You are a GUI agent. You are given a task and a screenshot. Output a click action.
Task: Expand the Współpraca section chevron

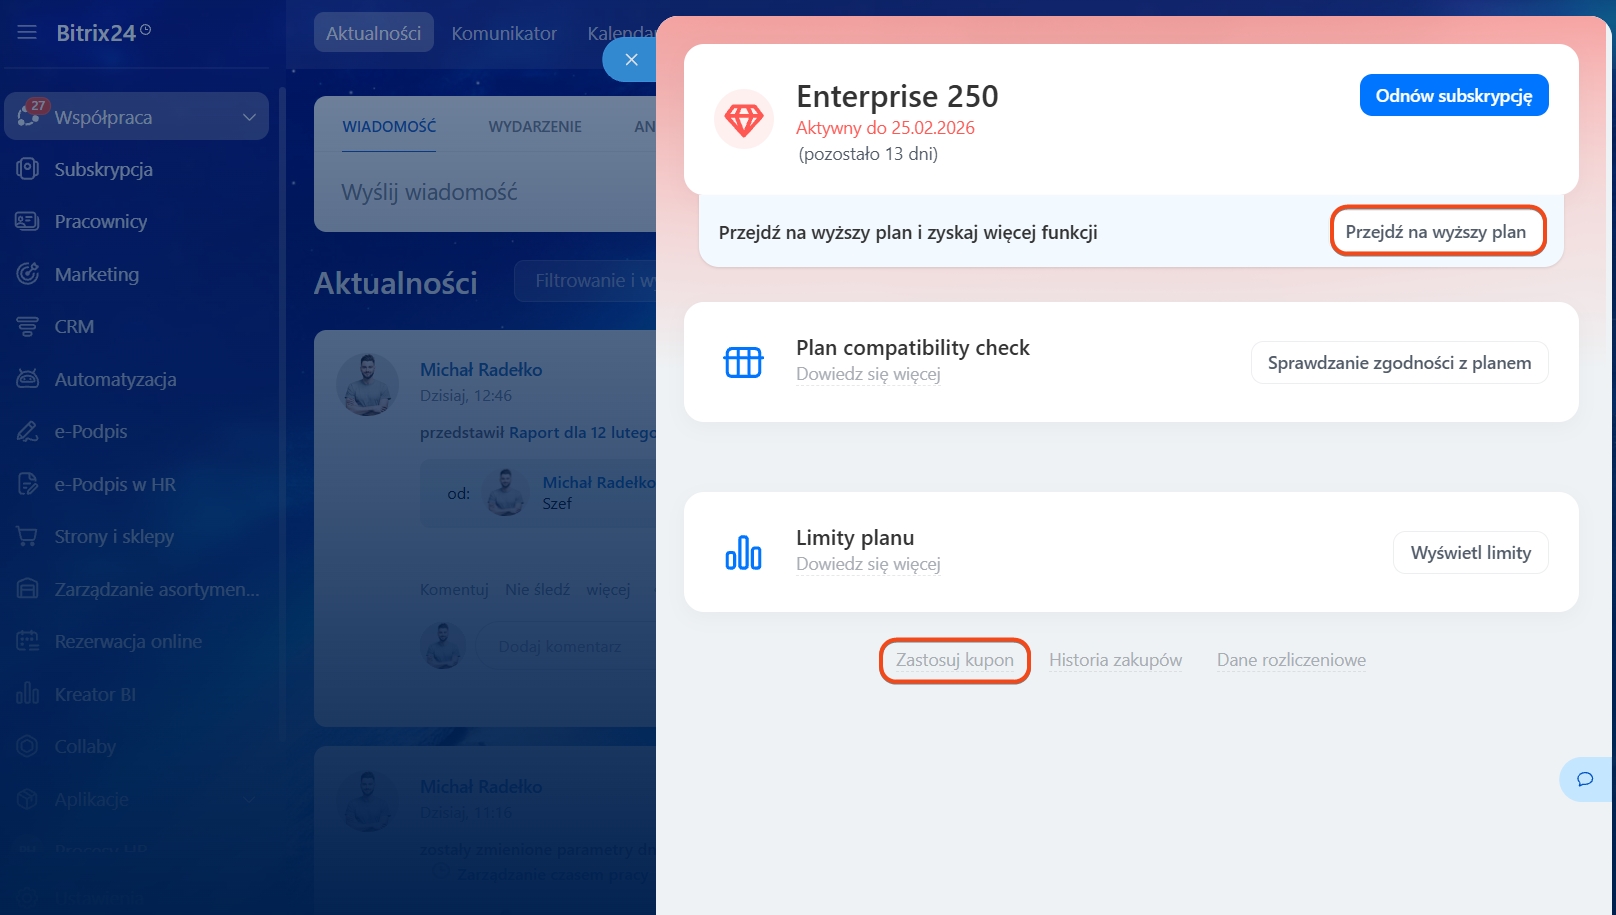(249, 117)
